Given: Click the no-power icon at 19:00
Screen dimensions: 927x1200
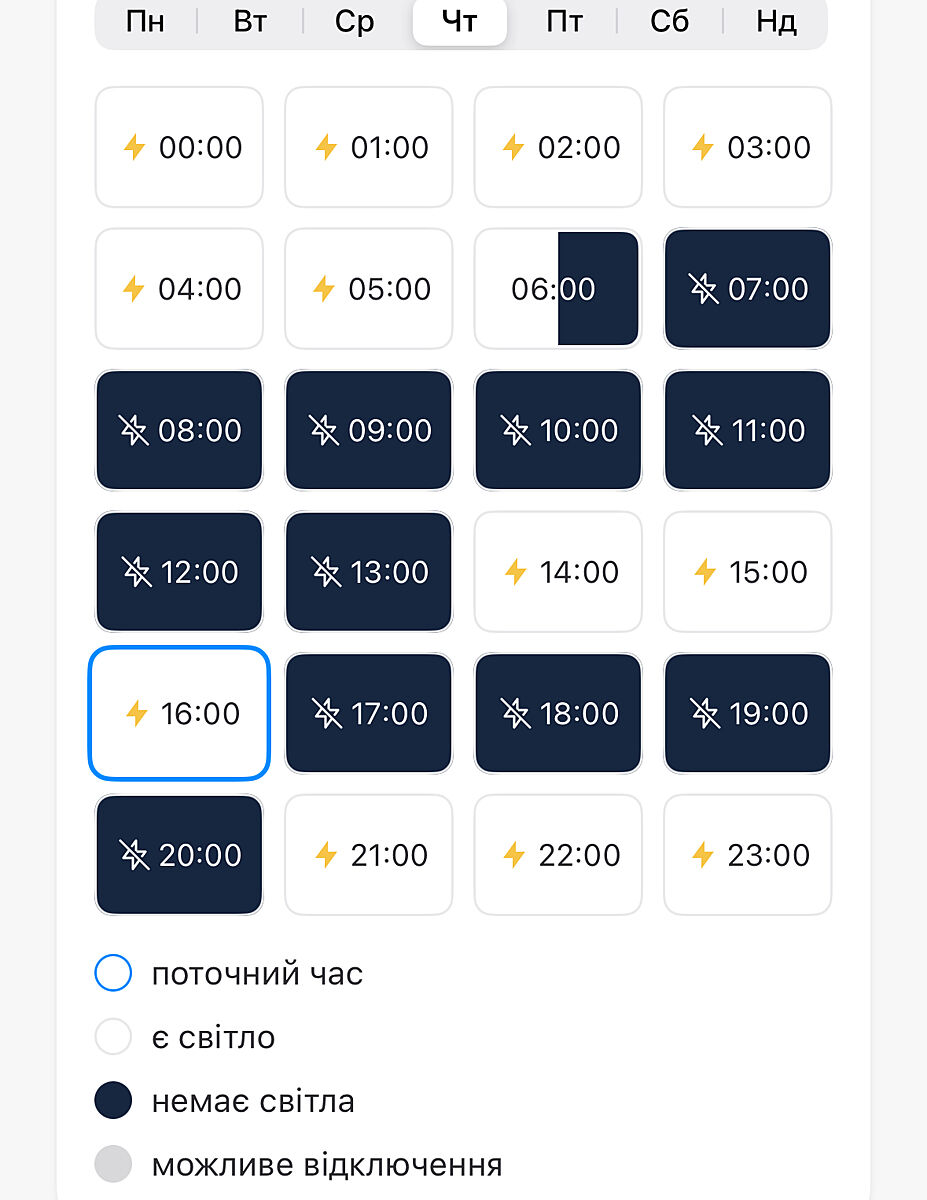Looking at the screenshot, I should (x=704, y=714).
